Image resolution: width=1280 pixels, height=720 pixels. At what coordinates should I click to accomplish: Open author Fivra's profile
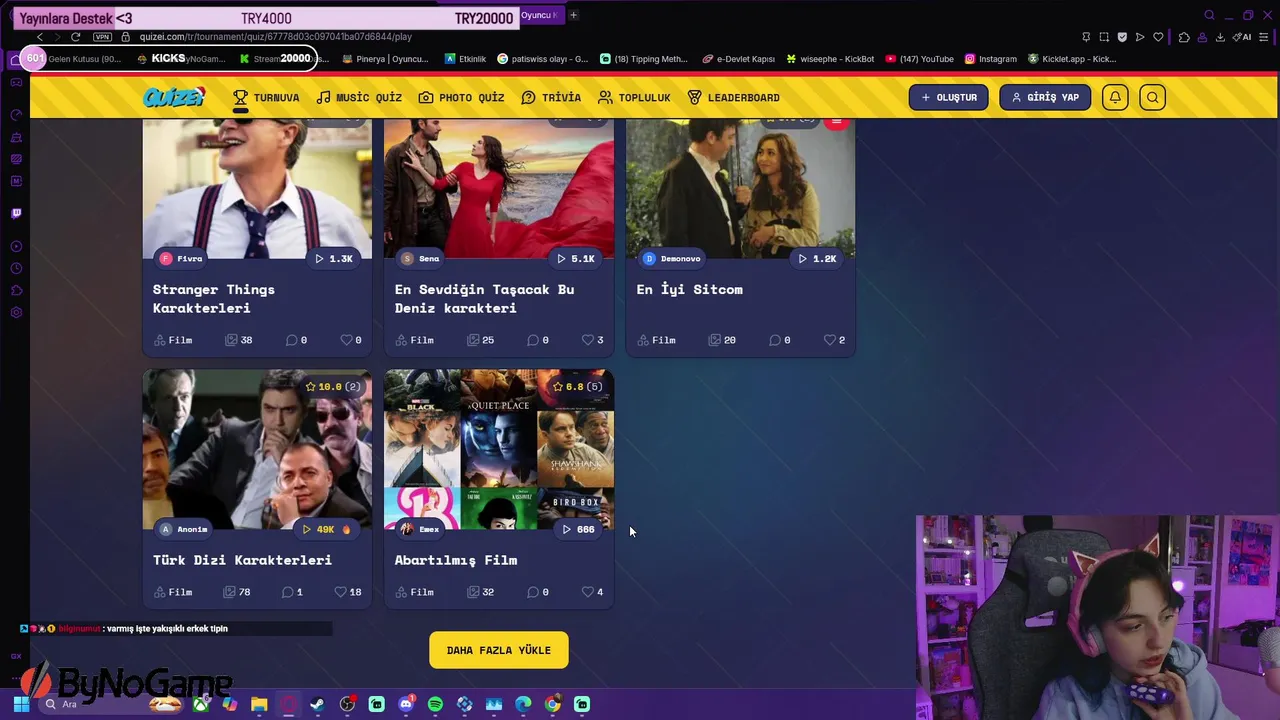click(x=181, y=258)
